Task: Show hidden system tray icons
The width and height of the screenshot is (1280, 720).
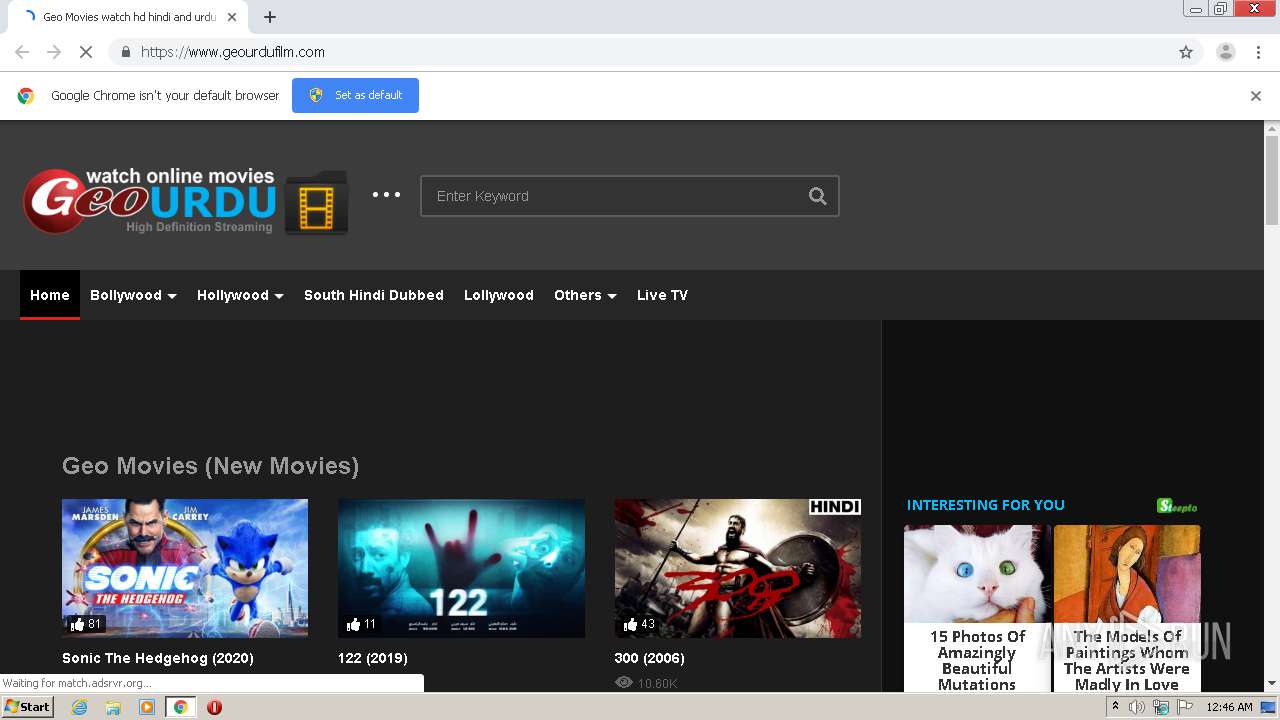Action: [1115, 707]
